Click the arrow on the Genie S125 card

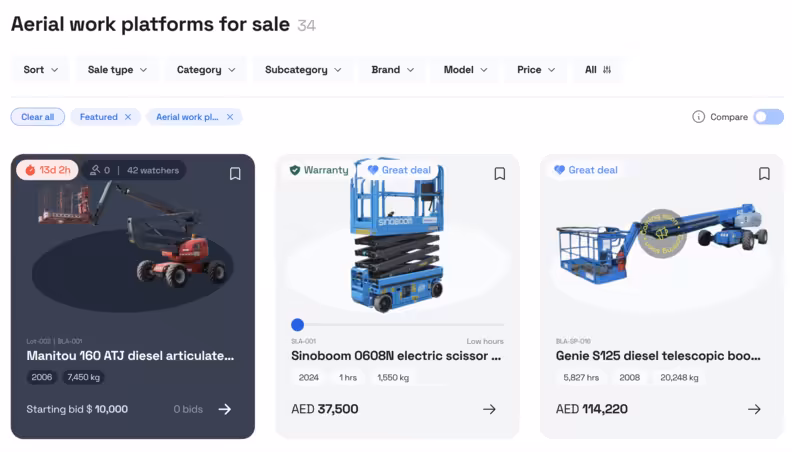[x=754, y=409]
